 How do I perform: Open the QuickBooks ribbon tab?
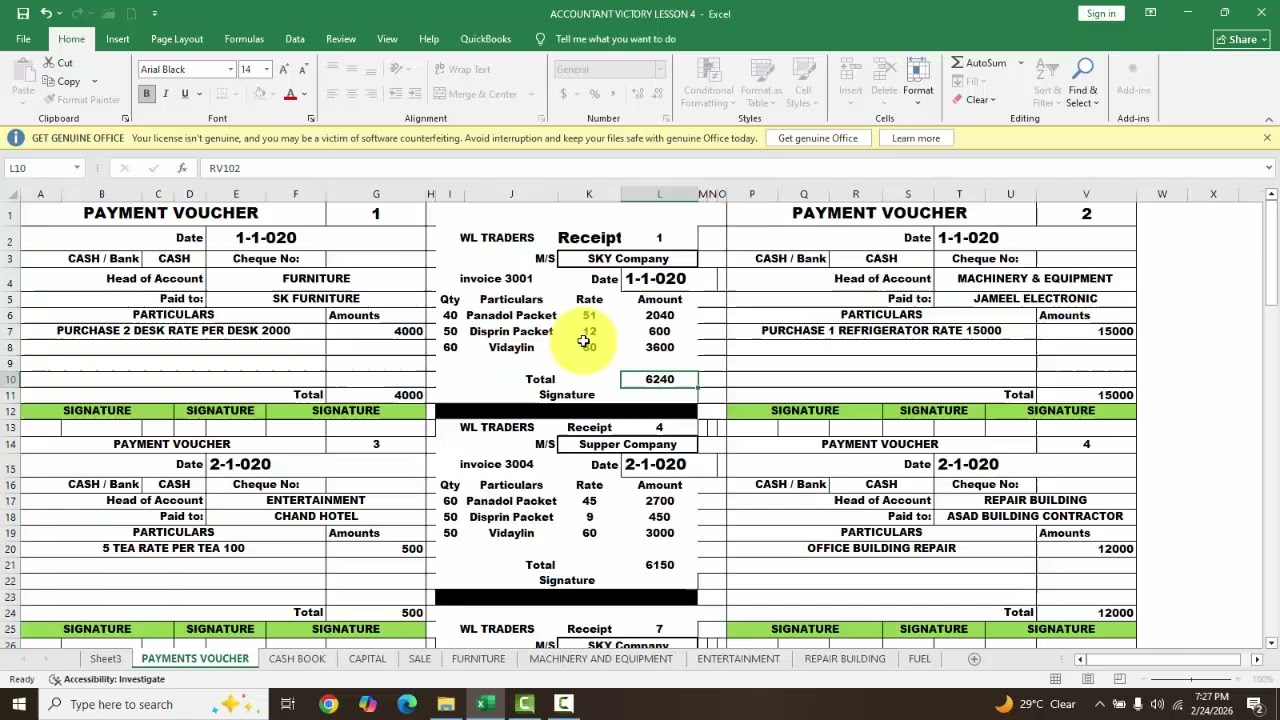click(486, 39)
